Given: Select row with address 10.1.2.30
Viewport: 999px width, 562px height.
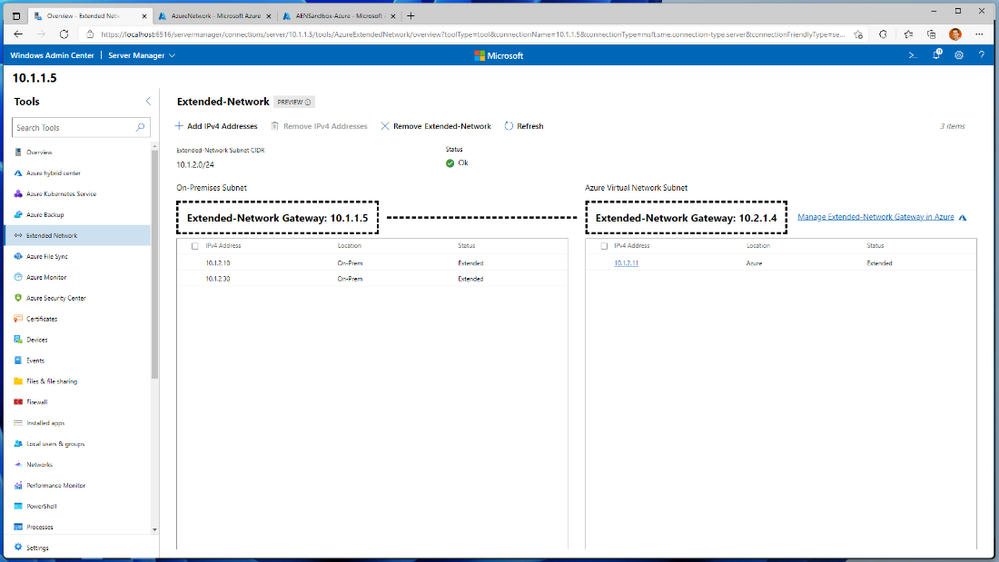Looking at the screenshot, I should pos(372,278).
